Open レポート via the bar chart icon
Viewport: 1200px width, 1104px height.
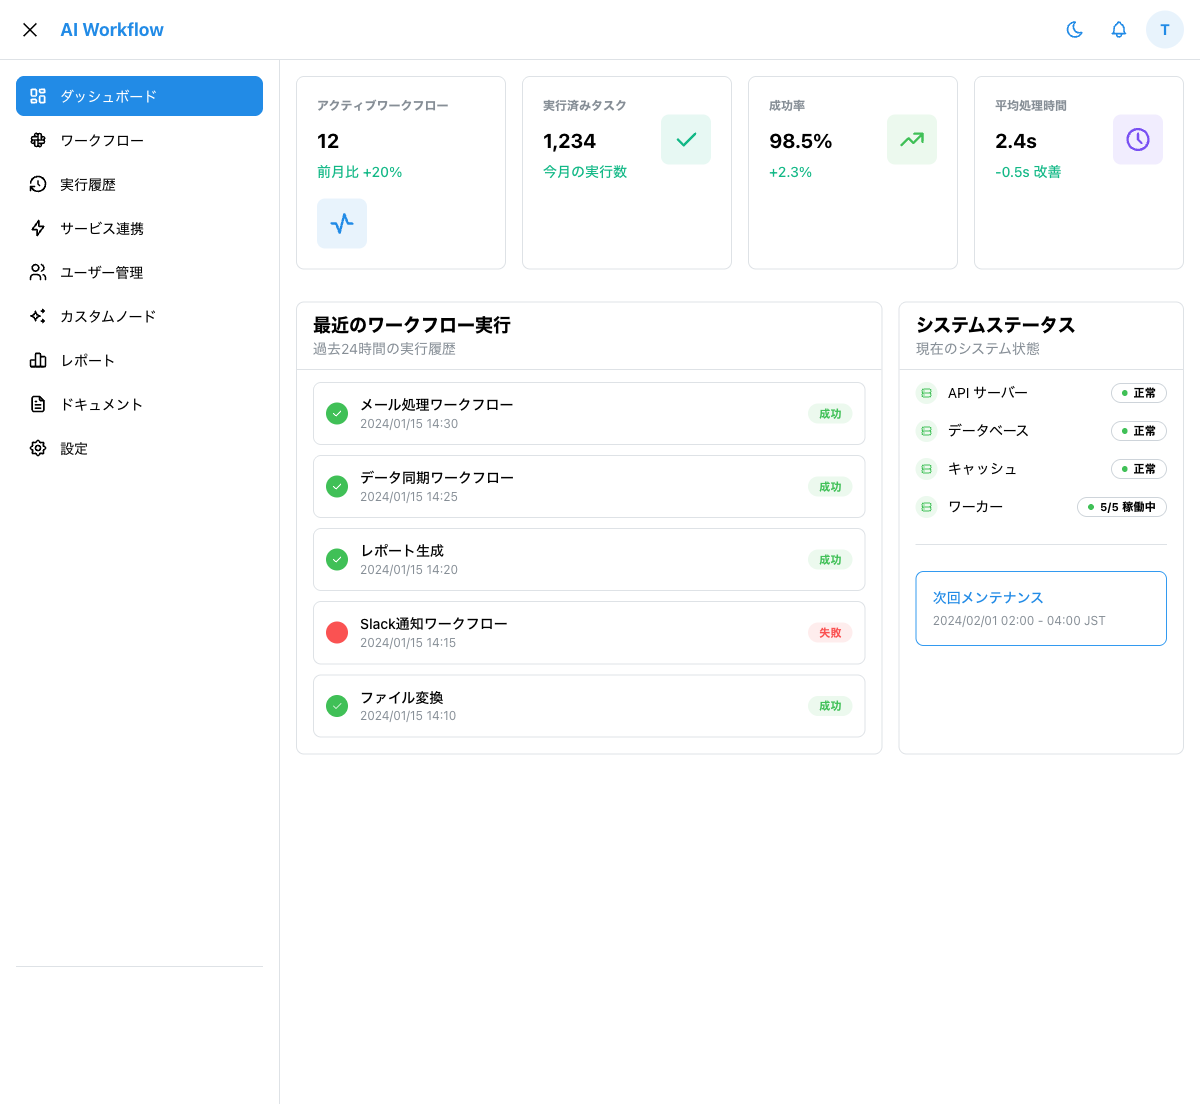coord(38,360)
